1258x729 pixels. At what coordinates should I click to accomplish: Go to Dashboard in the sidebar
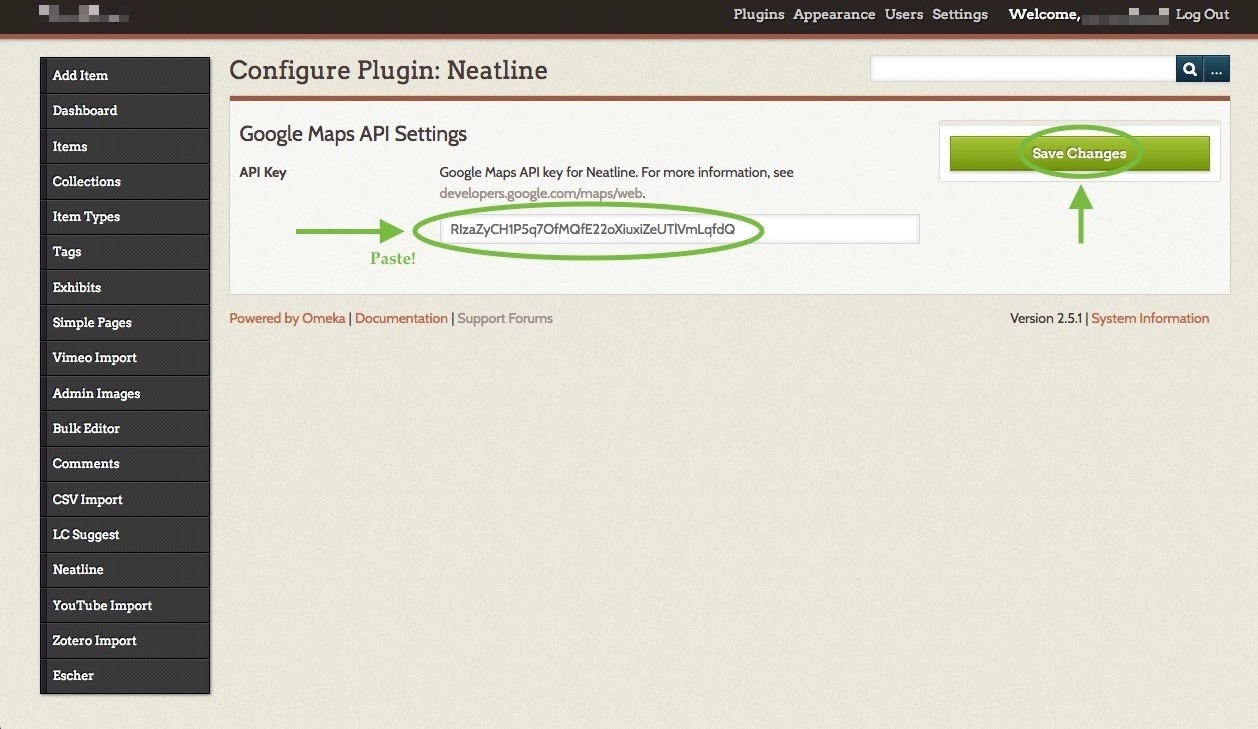click(x=125, y=111)
